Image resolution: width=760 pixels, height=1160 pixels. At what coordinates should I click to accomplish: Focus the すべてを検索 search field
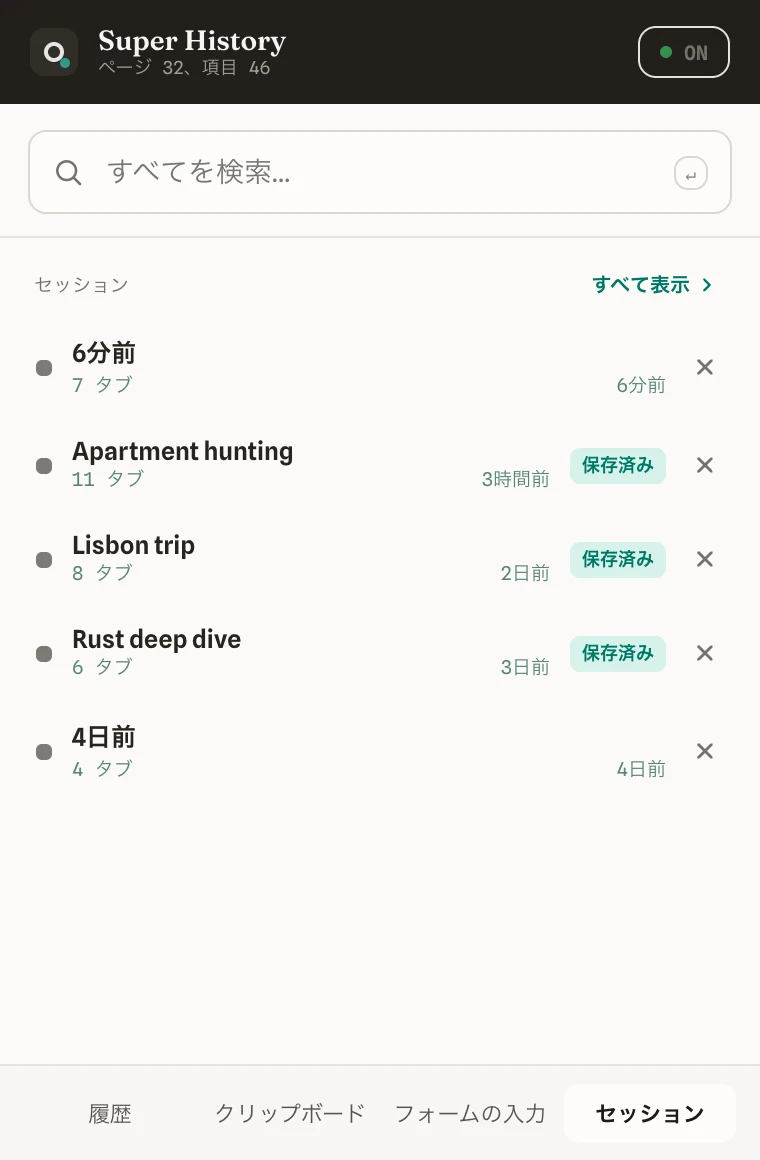[380, 172]
